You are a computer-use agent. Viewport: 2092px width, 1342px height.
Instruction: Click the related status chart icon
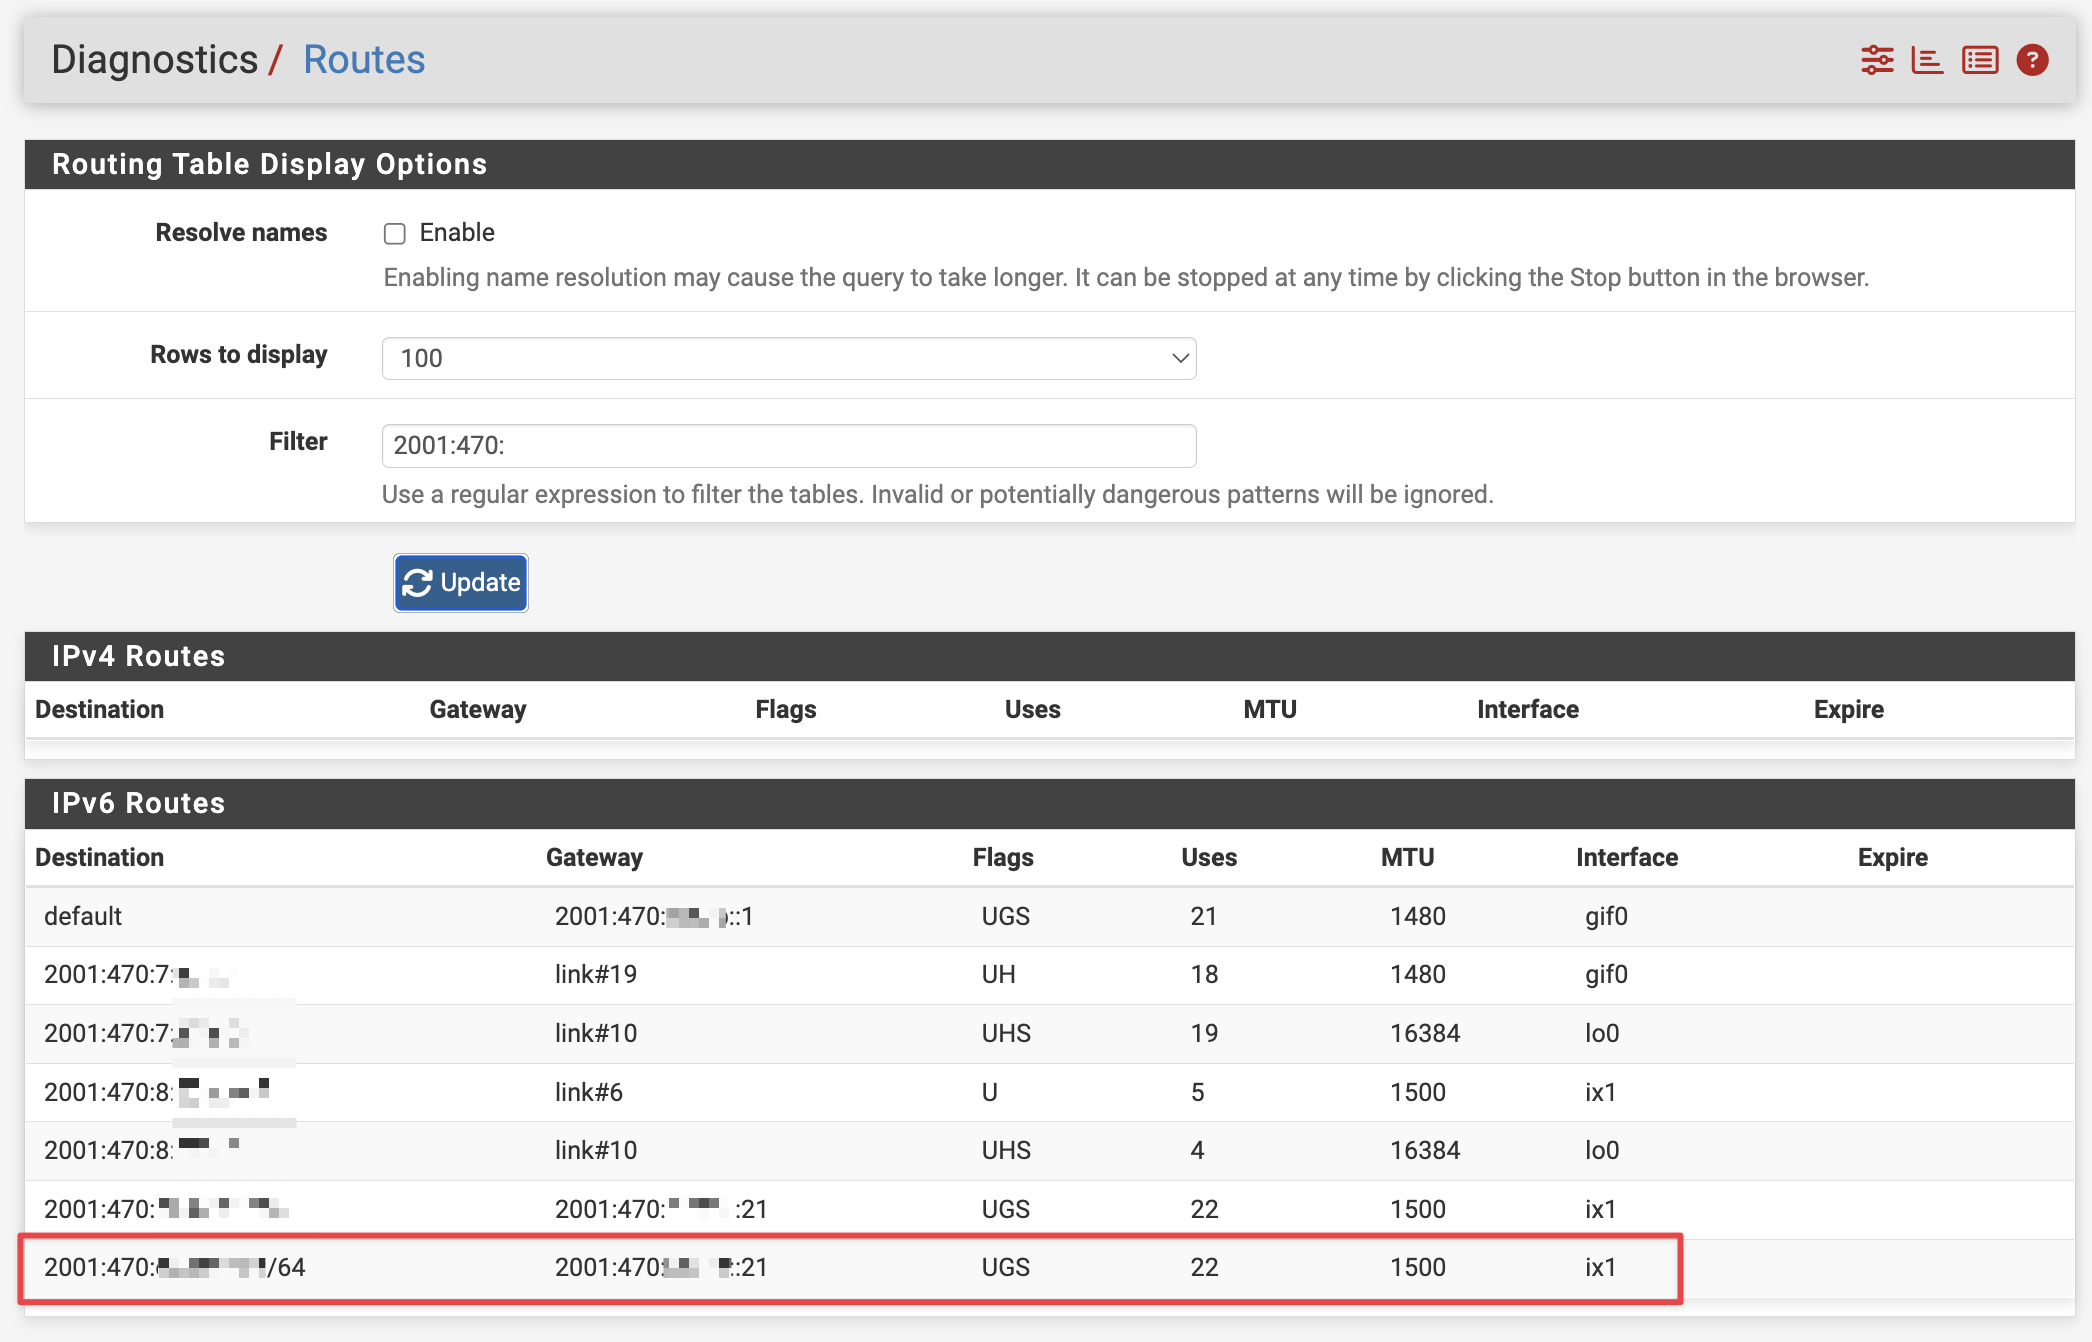pyautogui.click(x=1927, y=60)
